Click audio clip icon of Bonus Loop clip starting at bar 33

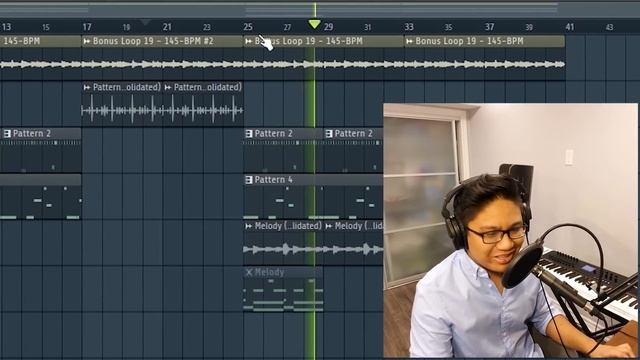[x=409, y=41]
